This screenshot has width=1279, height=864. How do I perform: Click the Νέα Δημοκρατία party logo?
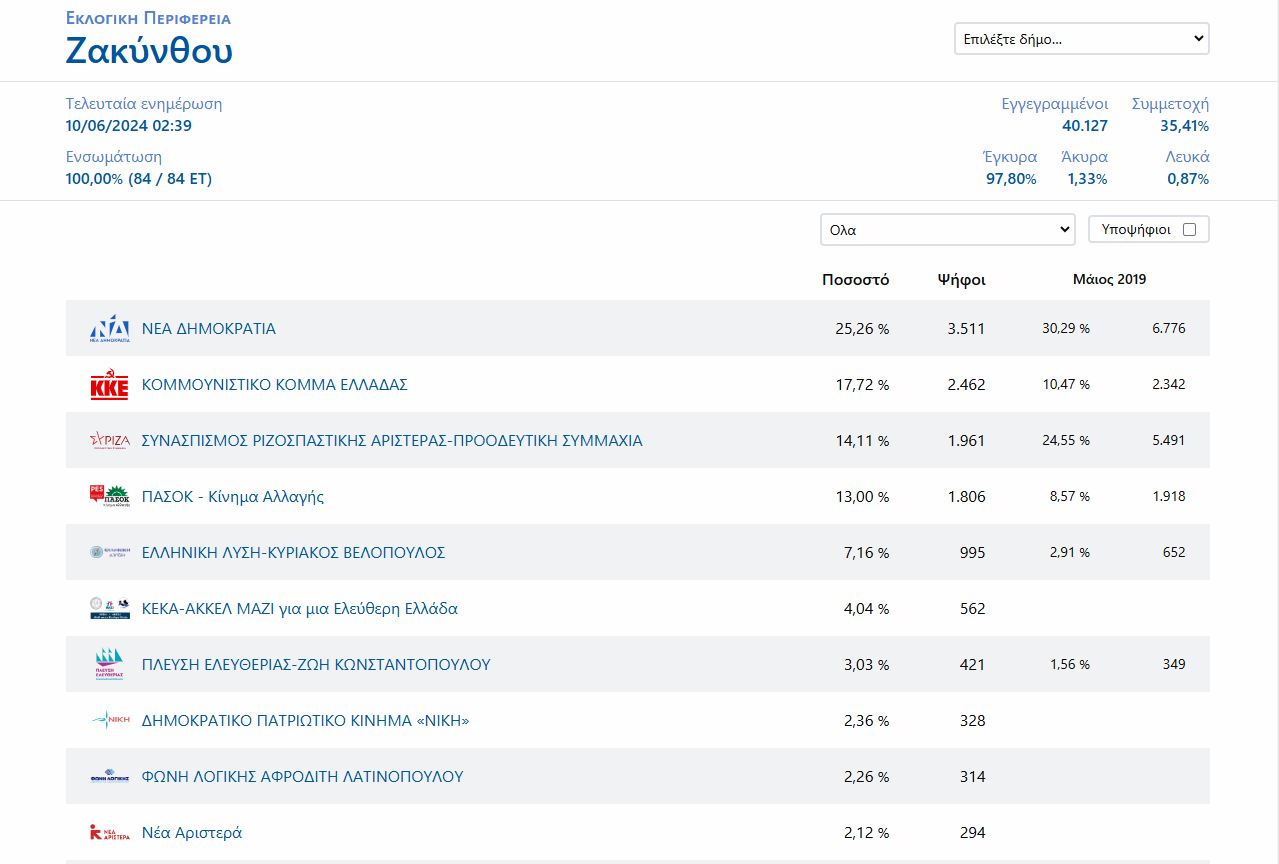coord(109,329)
